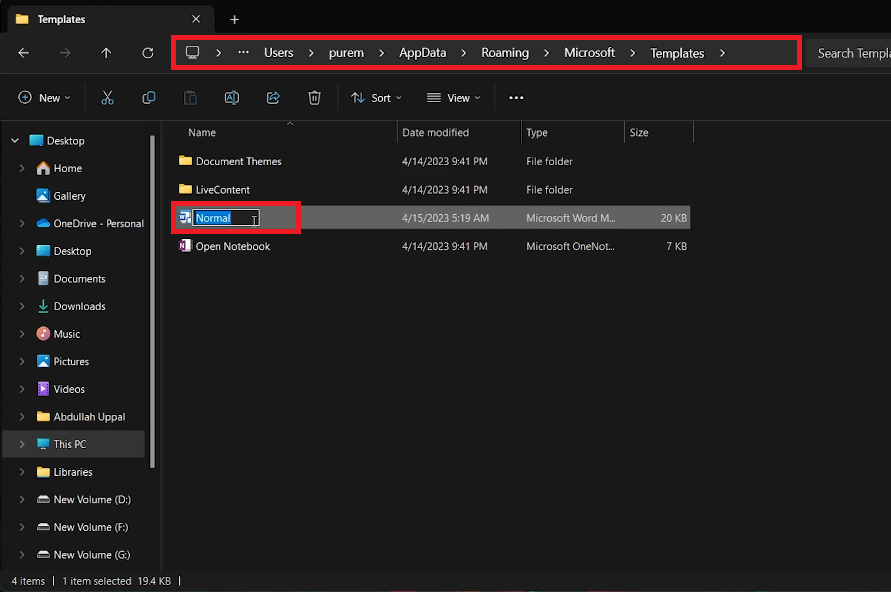Select the Downloads folder in sidebar
Image resolution: width=891 pixels, height=592 pixels.
[79, 307]
